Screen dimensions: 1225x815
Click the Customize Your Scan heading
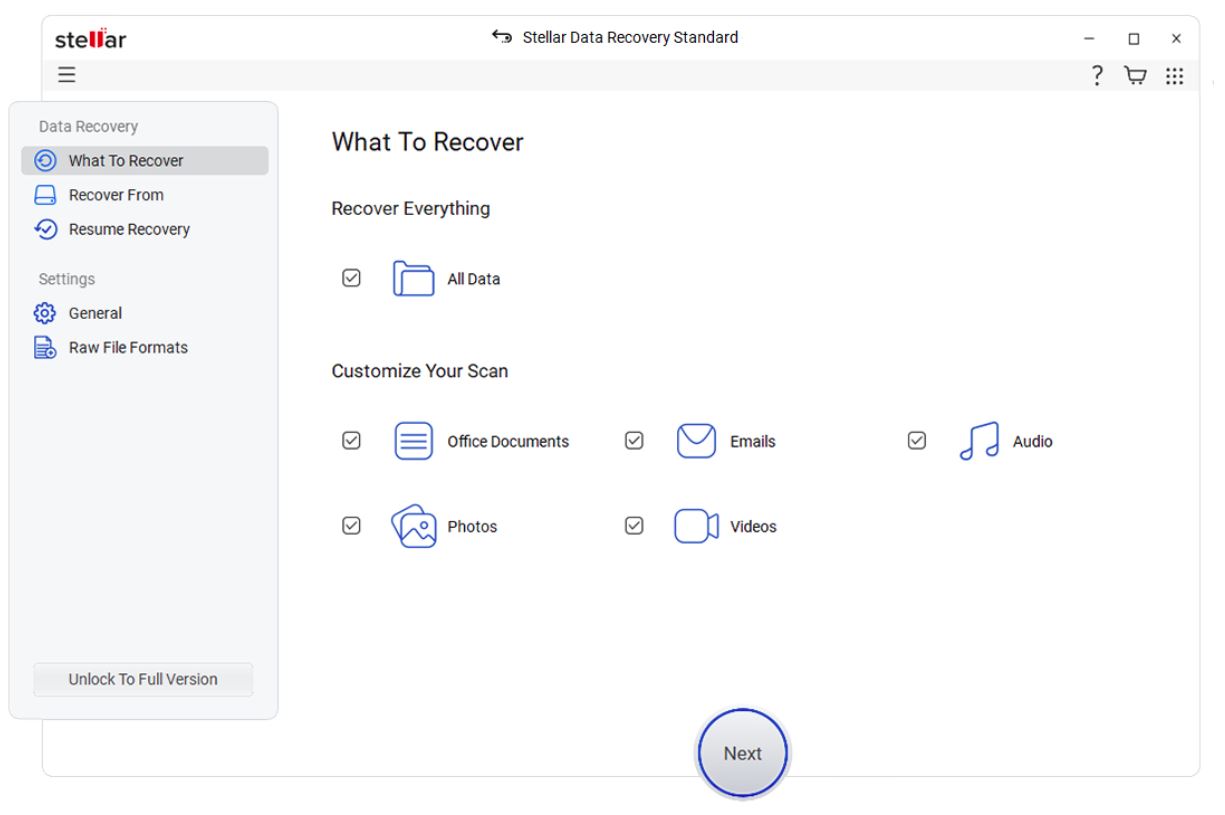tap(420, 371)
